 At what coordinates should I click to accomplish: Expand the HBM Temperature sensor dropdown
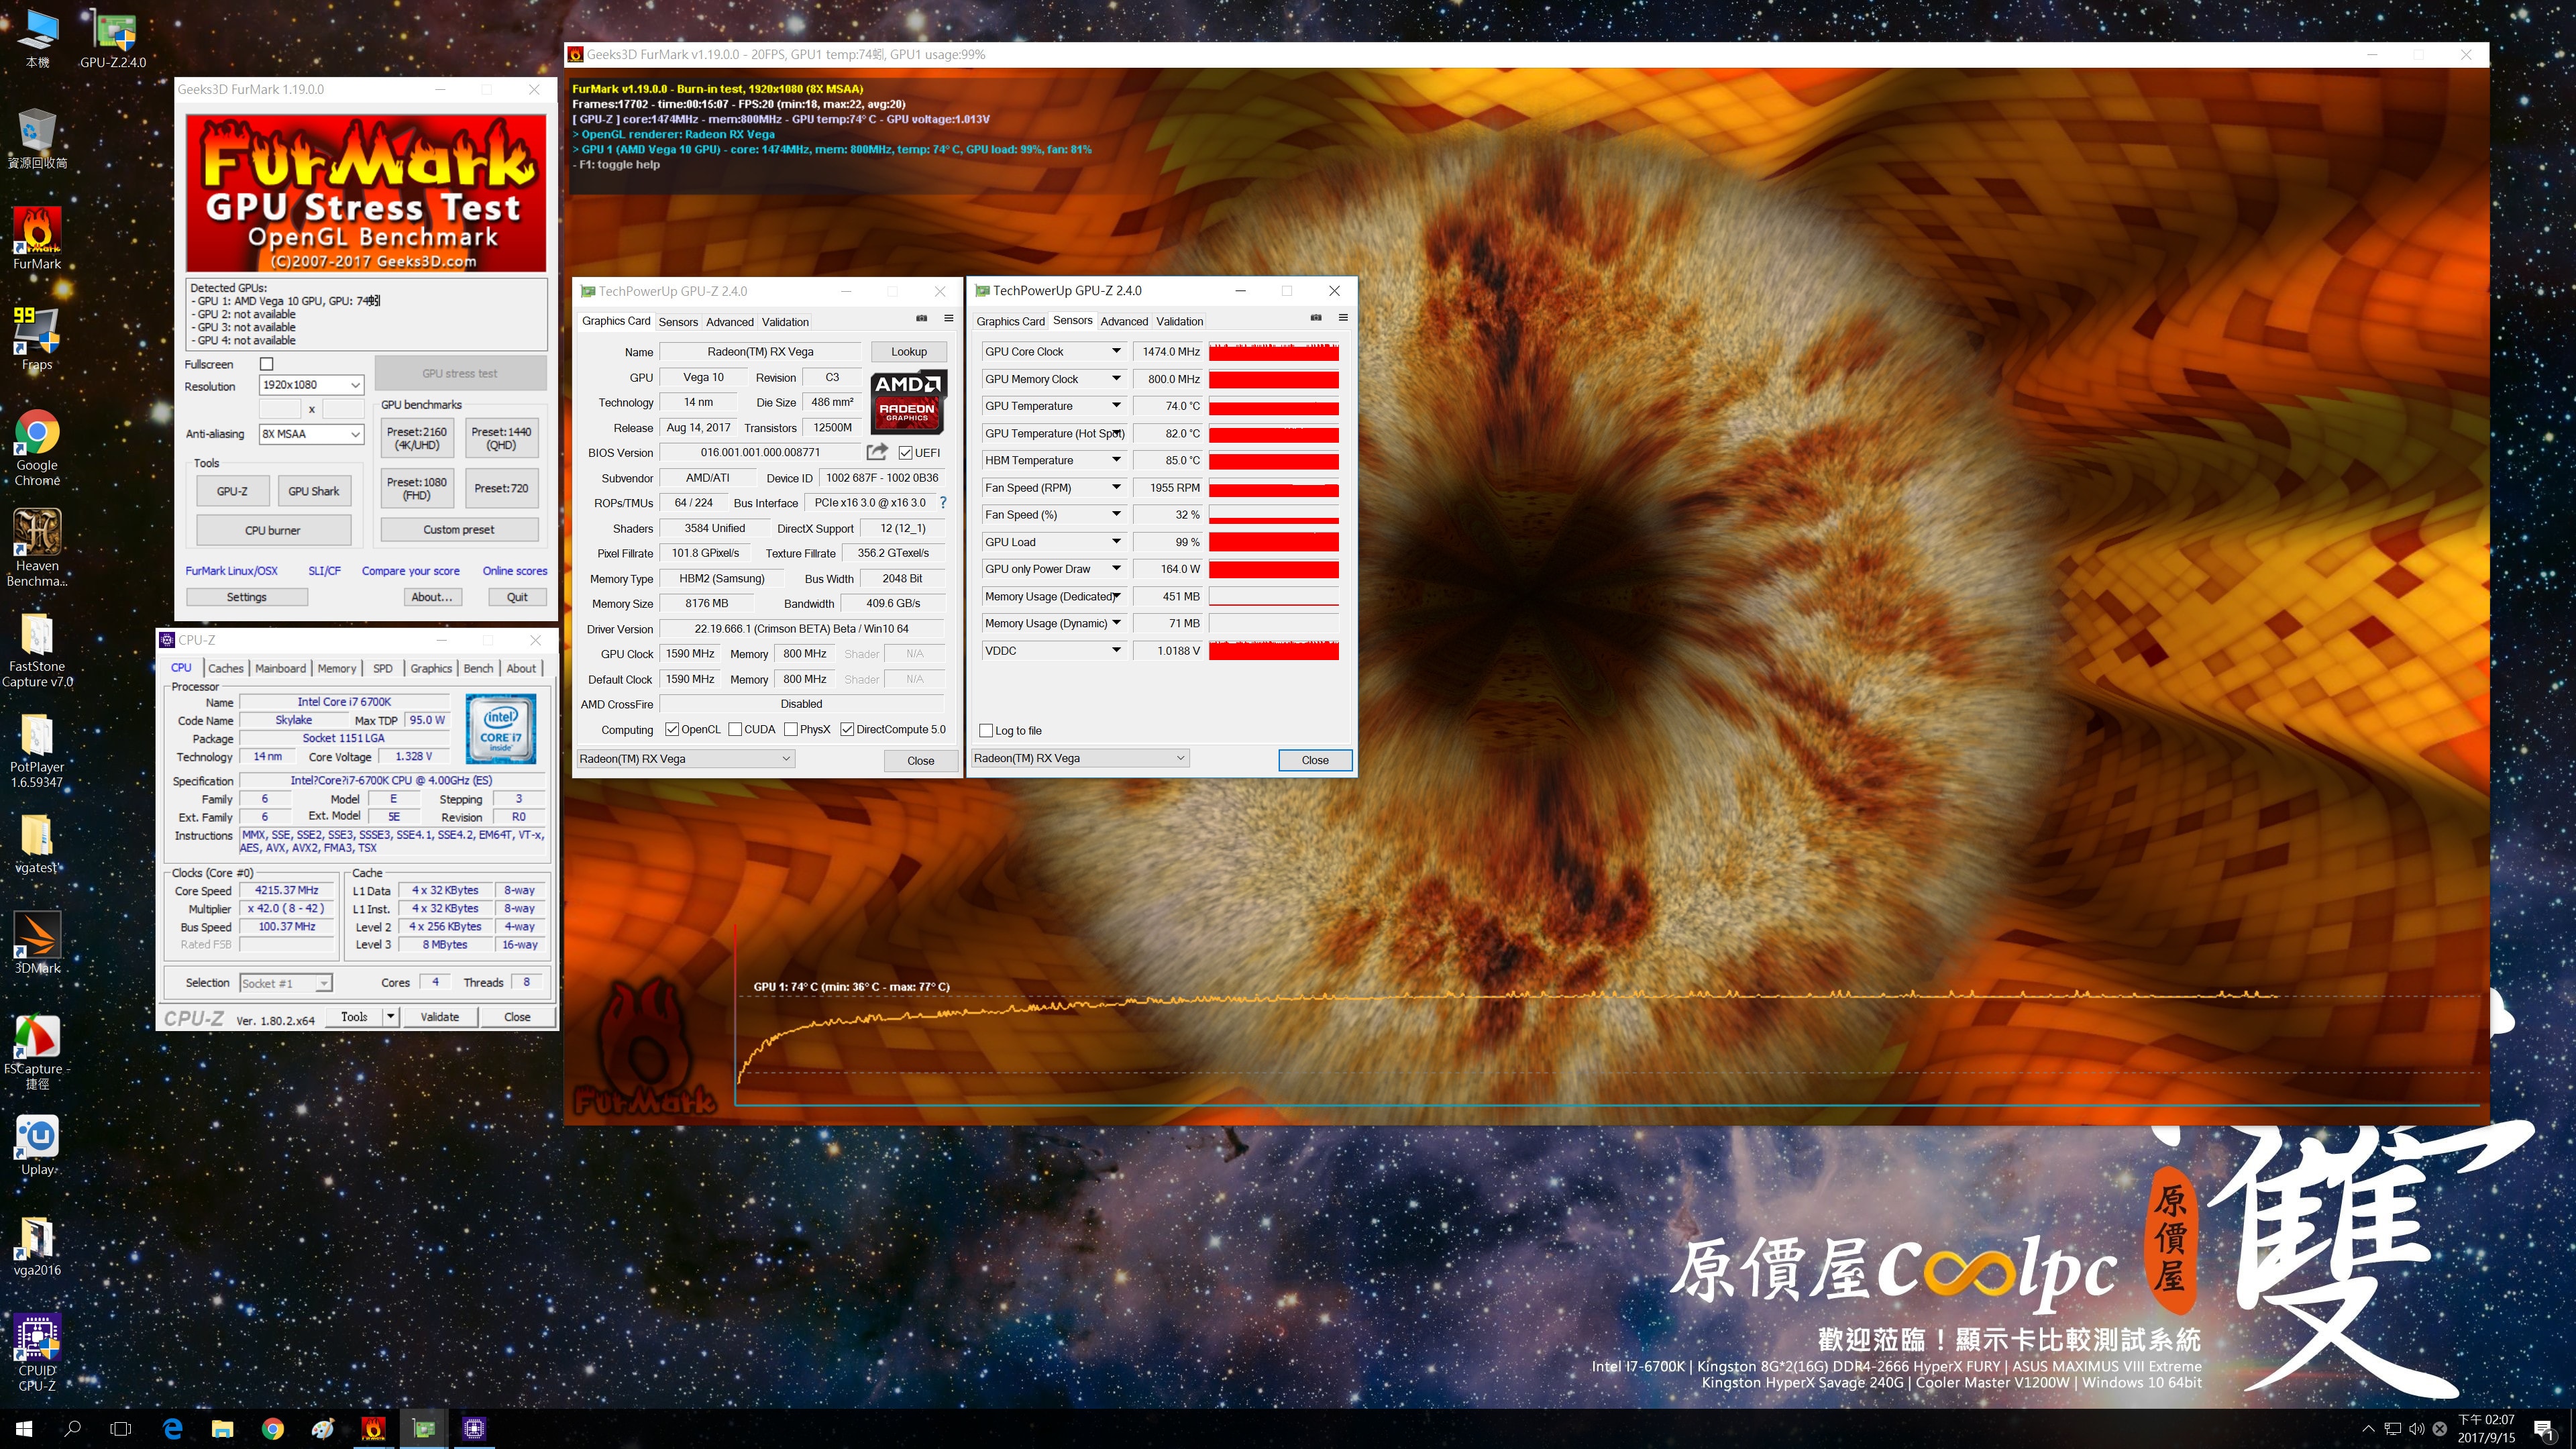1116,460
